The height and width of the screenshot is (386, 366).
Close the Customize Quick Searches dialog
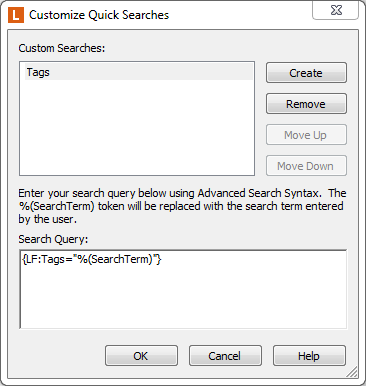[336, 10]
